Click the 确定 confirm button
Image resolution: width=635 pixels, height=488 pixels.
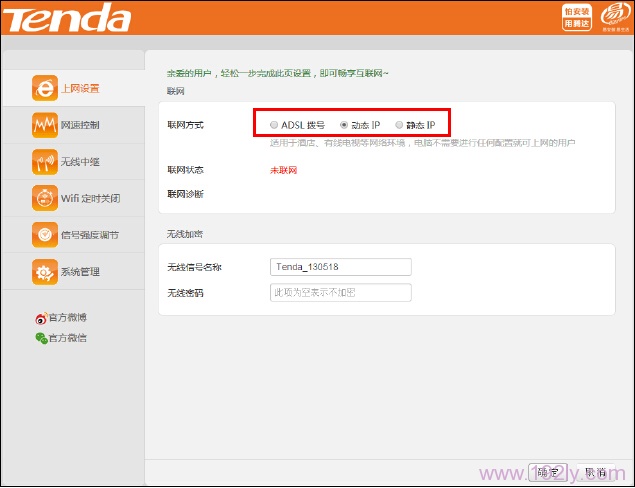548,472
